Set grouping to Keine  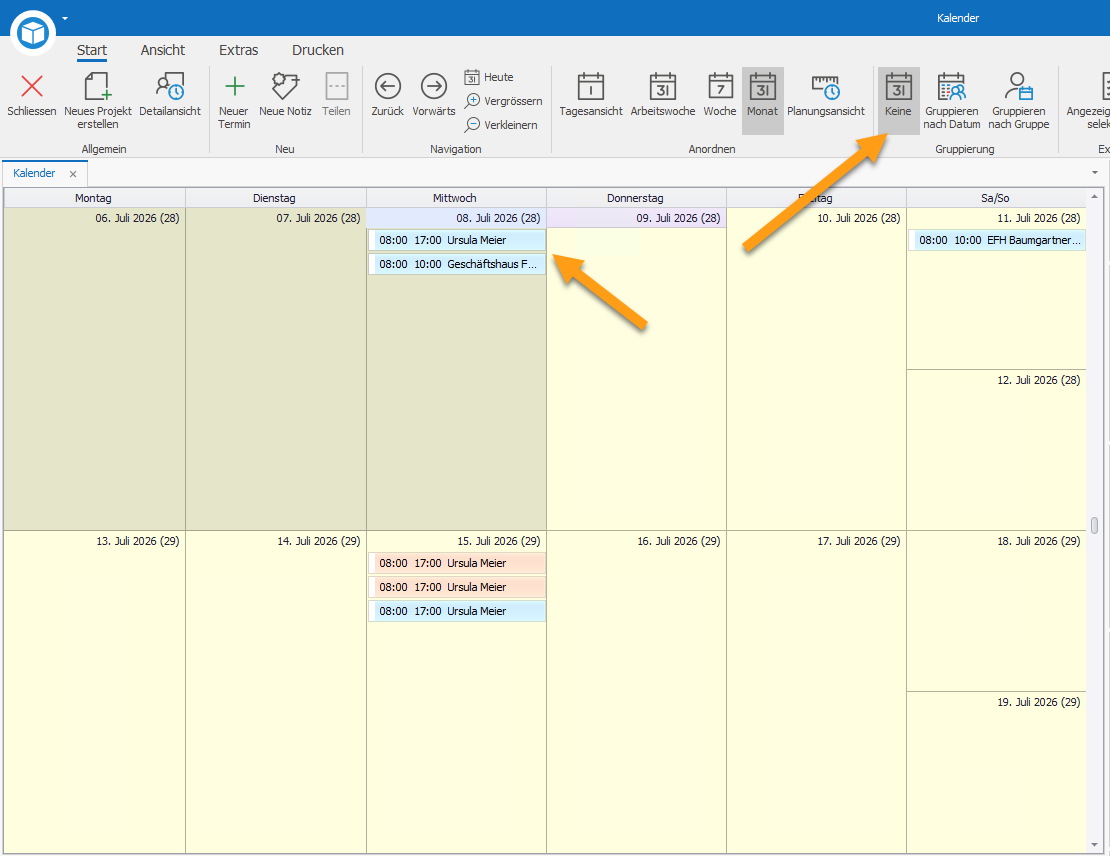click(898, 101)
